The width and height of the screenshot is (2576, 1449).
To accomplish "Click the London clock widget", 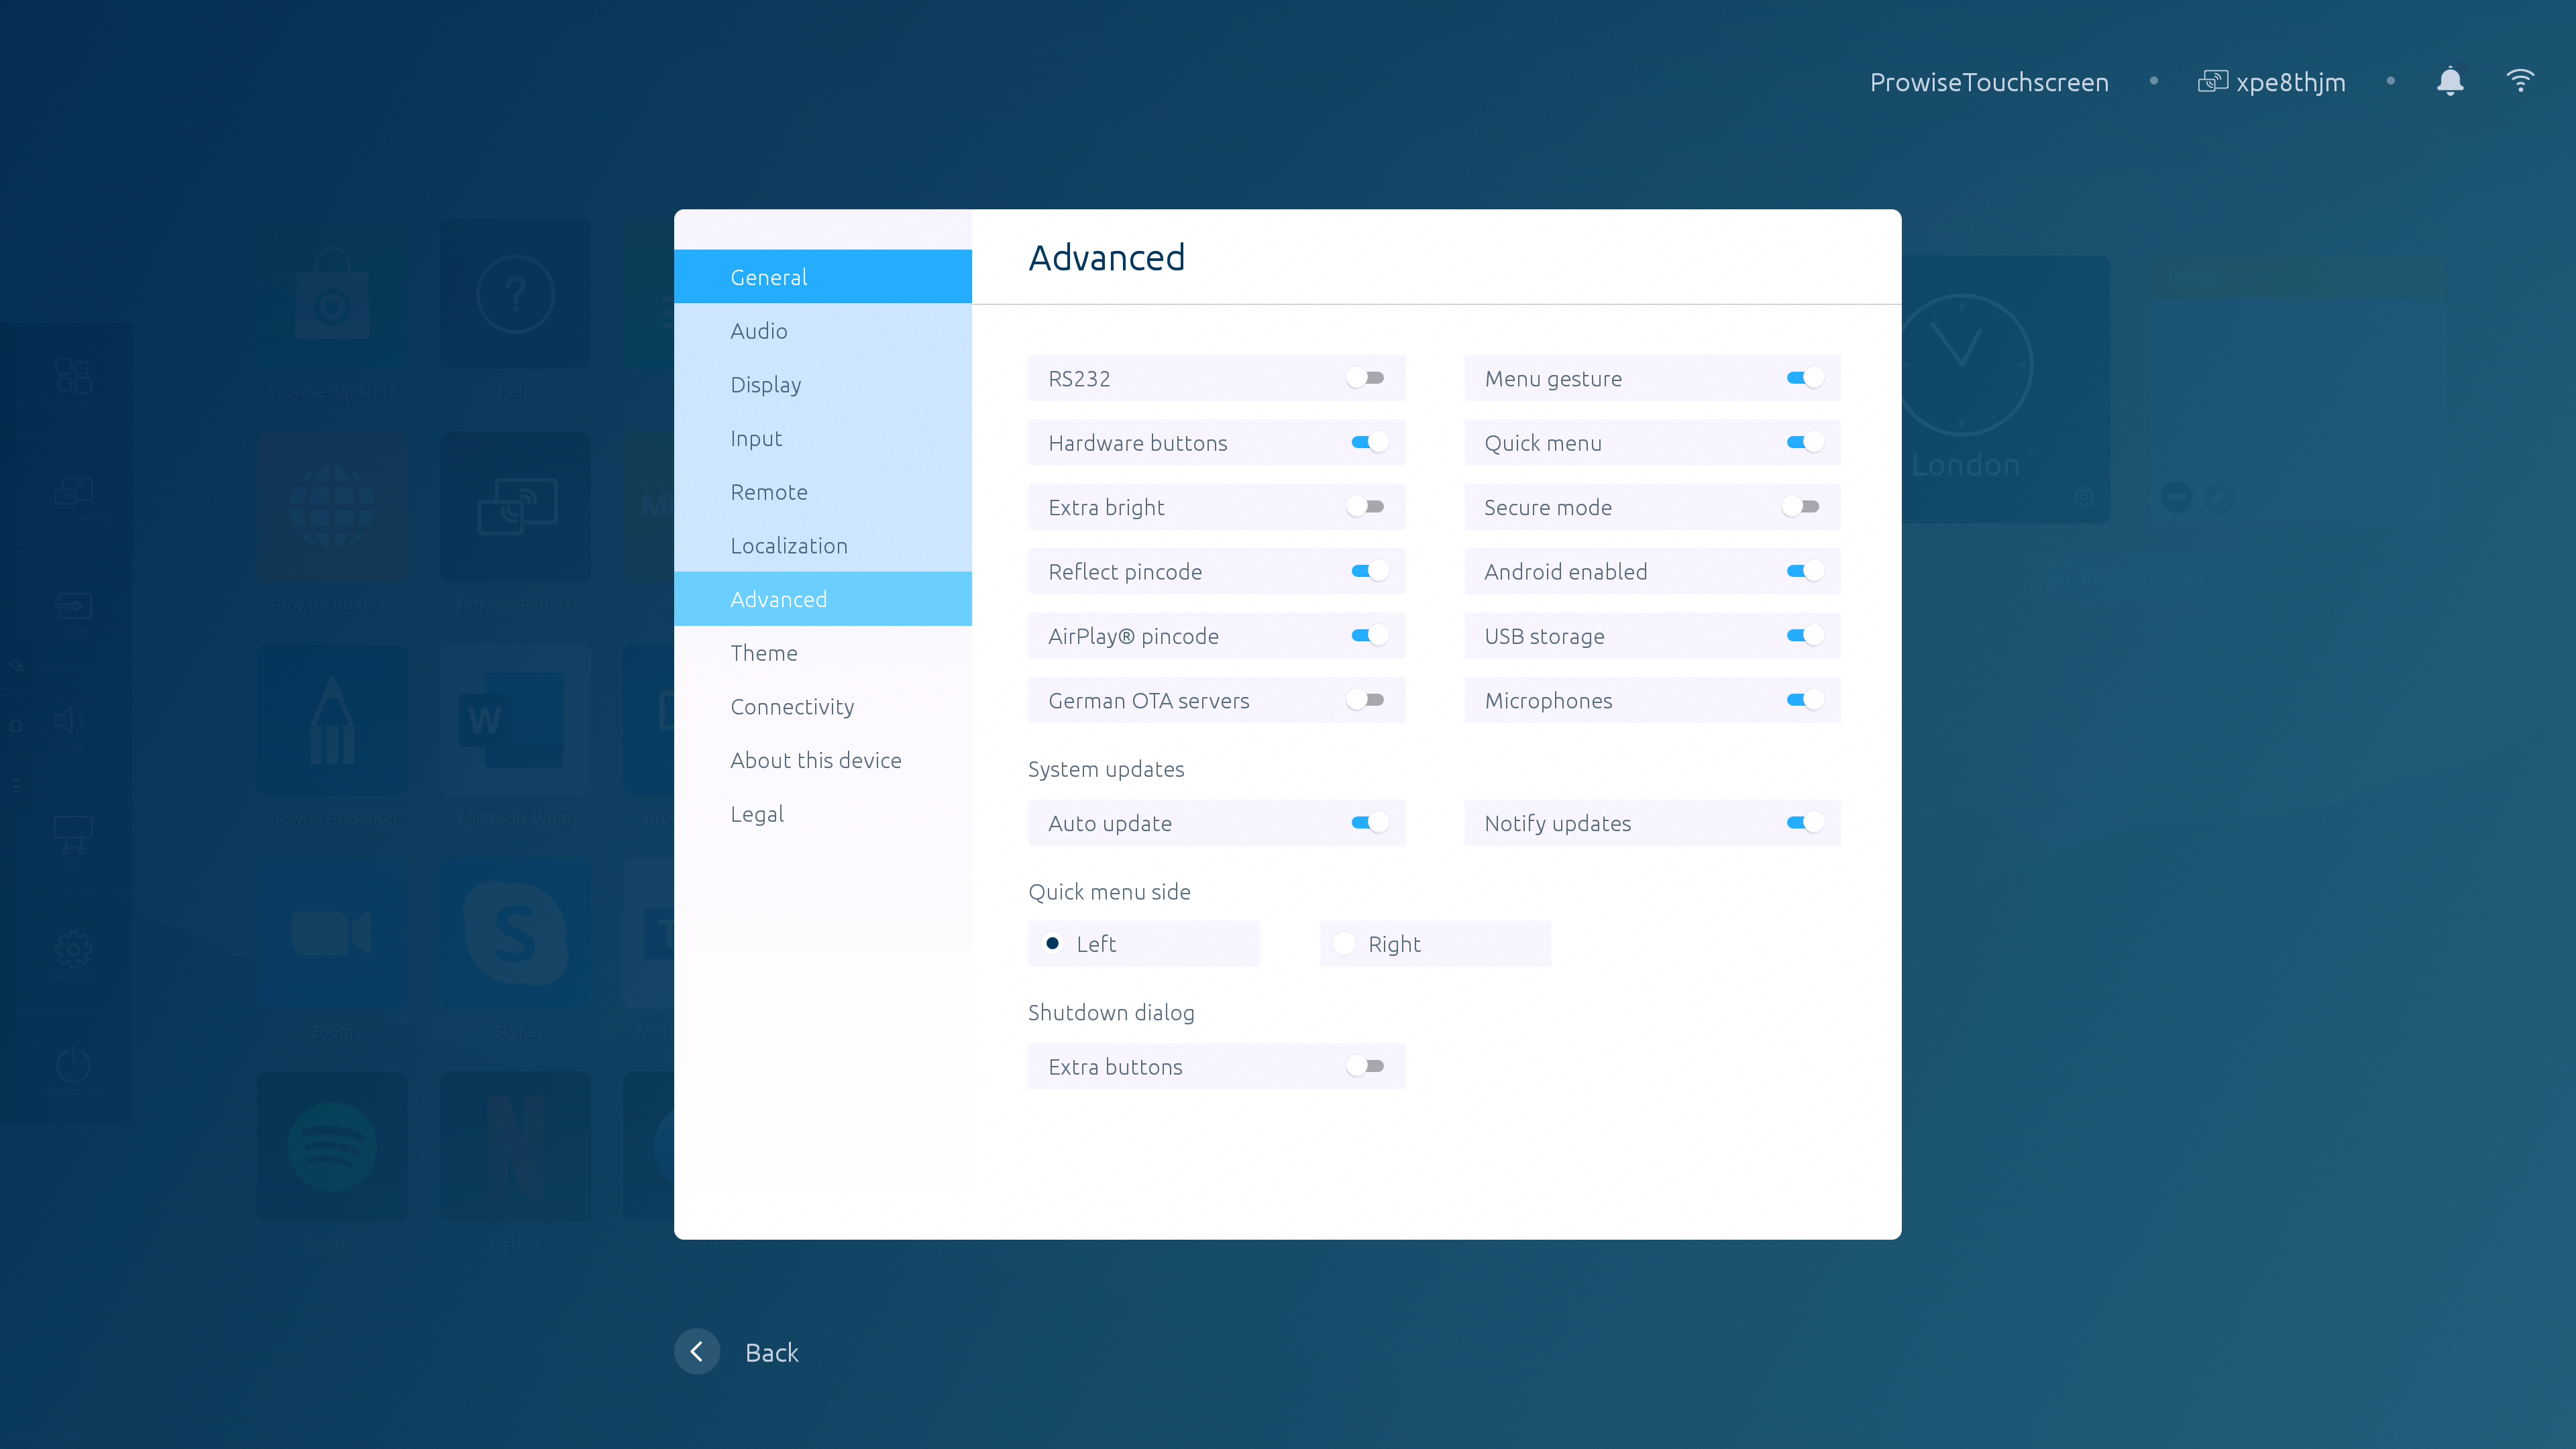I will coord(2005,388).
